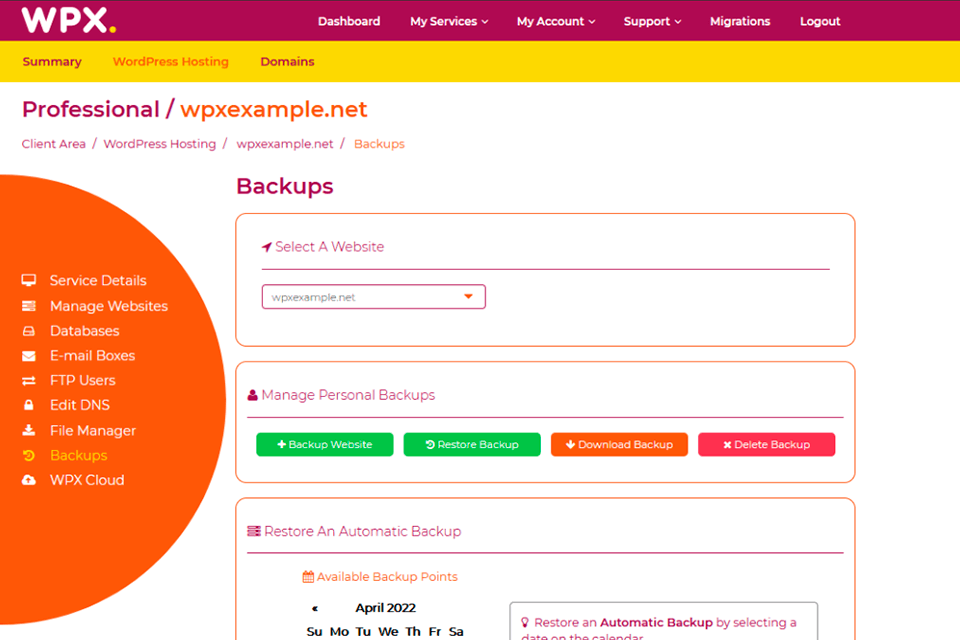Viewport: 960px width, 640px height.
Task: Click the 'Available Backup Points' label
Action: click(x=387, y=577)
